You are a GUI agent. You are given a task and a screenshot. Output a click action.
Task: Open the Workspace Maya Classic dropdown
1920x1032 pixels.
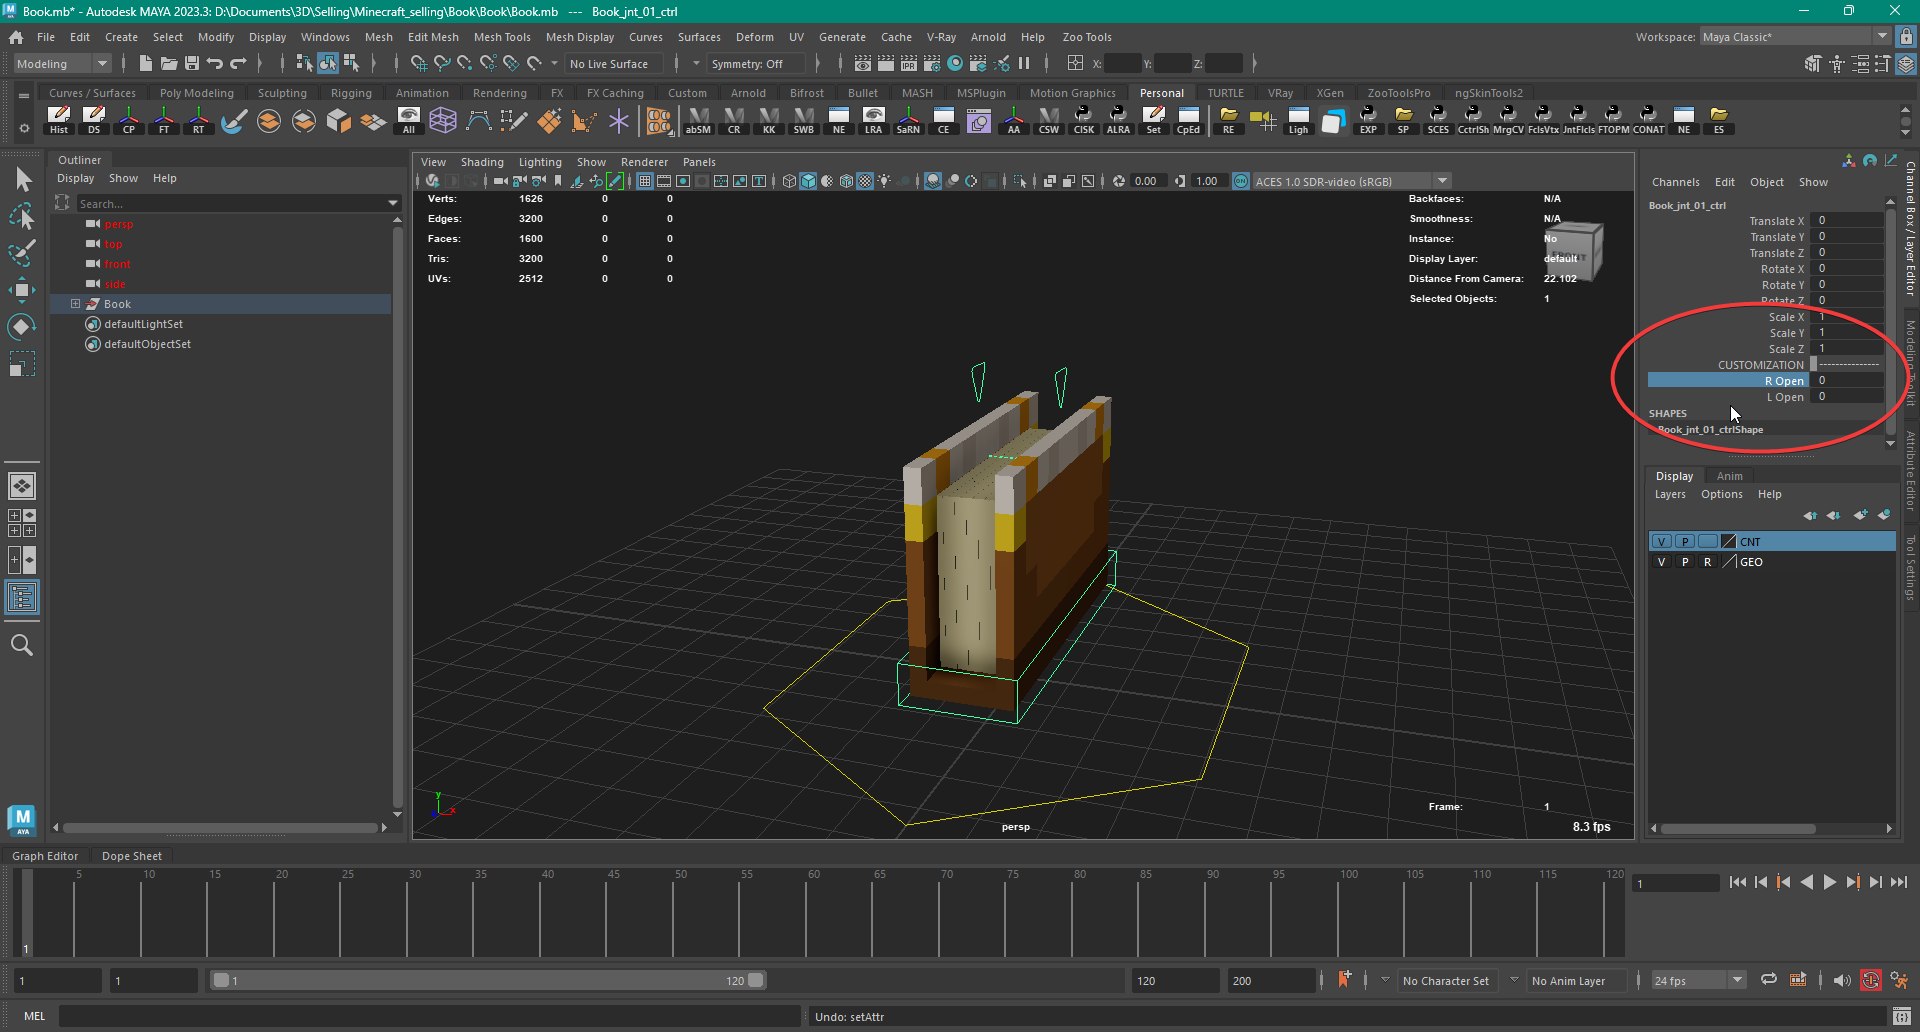click(1795, 36)
